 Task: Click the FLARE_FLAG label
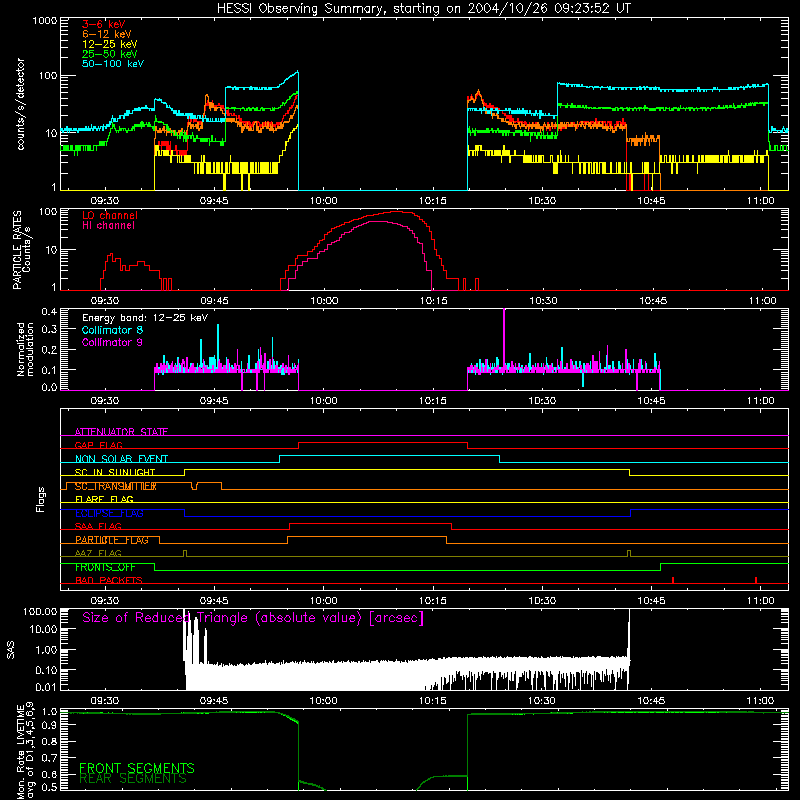pyautogui.click(x=104, y=499)
